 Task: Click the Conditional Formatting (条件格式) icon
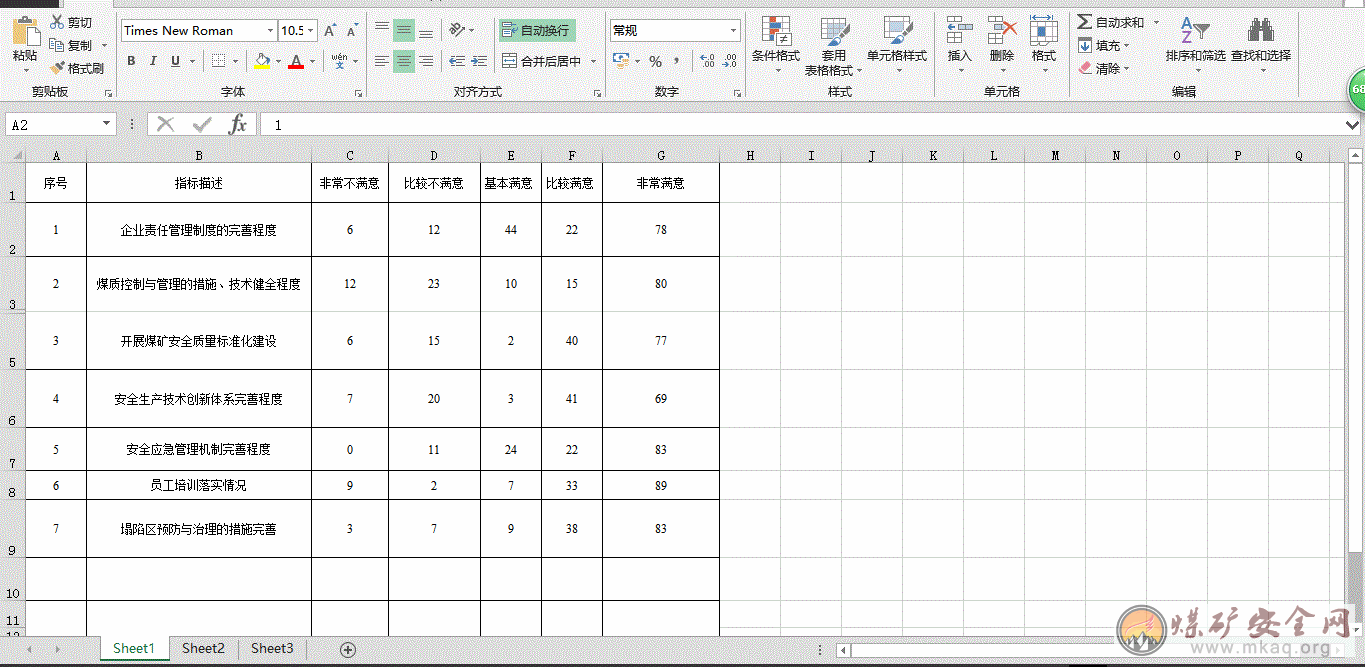[775, 34]
